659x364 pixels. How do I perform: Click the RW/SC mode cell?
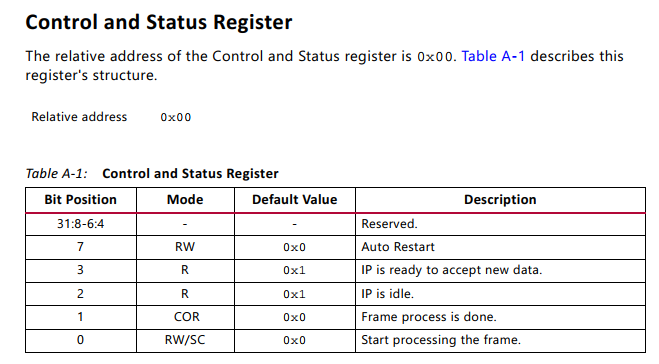185,340
